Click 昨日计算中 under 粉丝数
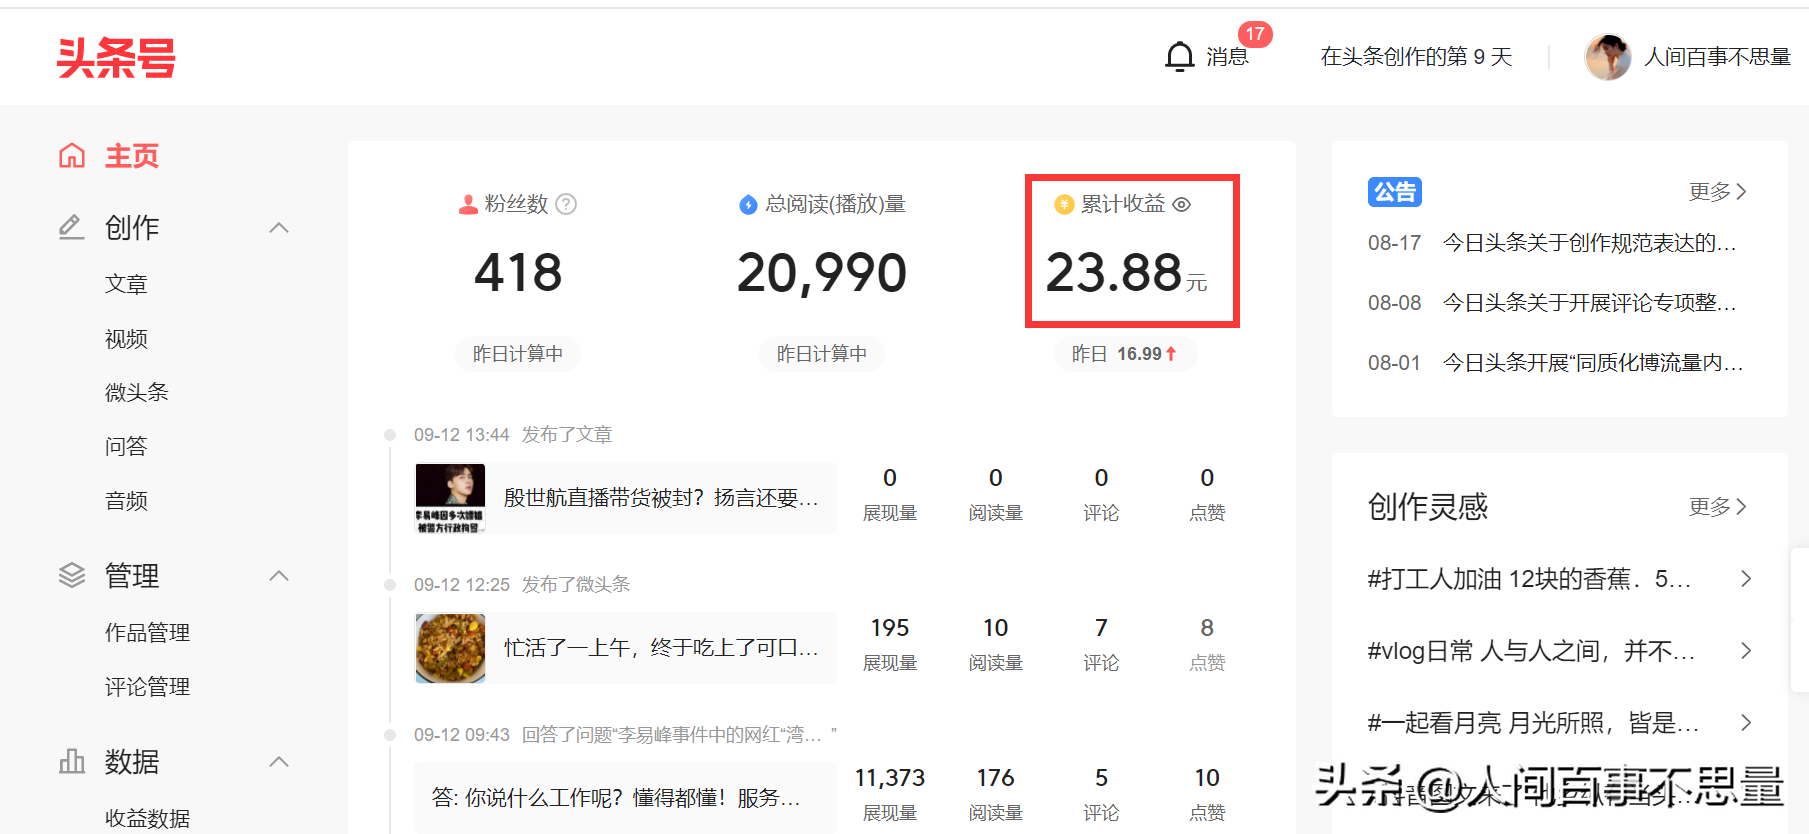Viewport: 1809px width, 834px height. click(x=518, y=354)
